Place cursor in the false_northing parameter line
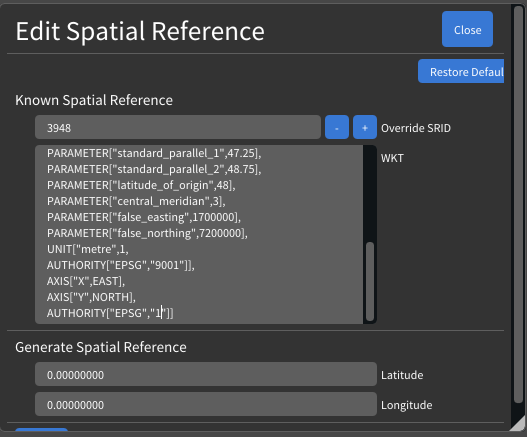Image resolution: width=527 pixels, height=437 pixels. click(x=147, y=233)
